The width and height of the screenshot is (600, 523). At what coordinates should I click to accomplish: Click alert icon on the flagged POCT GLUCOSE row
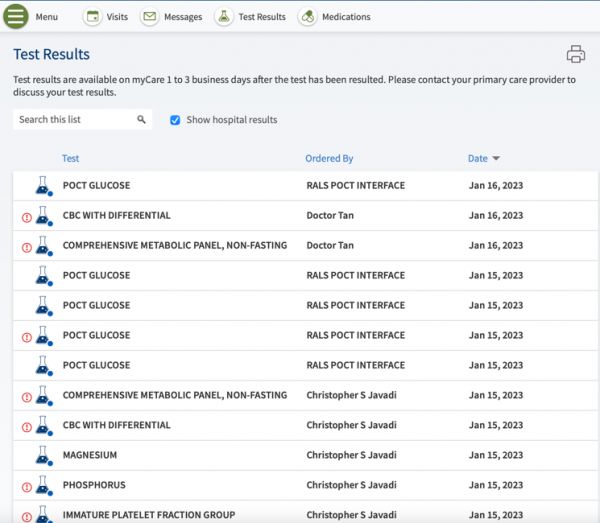coord(27,337)
